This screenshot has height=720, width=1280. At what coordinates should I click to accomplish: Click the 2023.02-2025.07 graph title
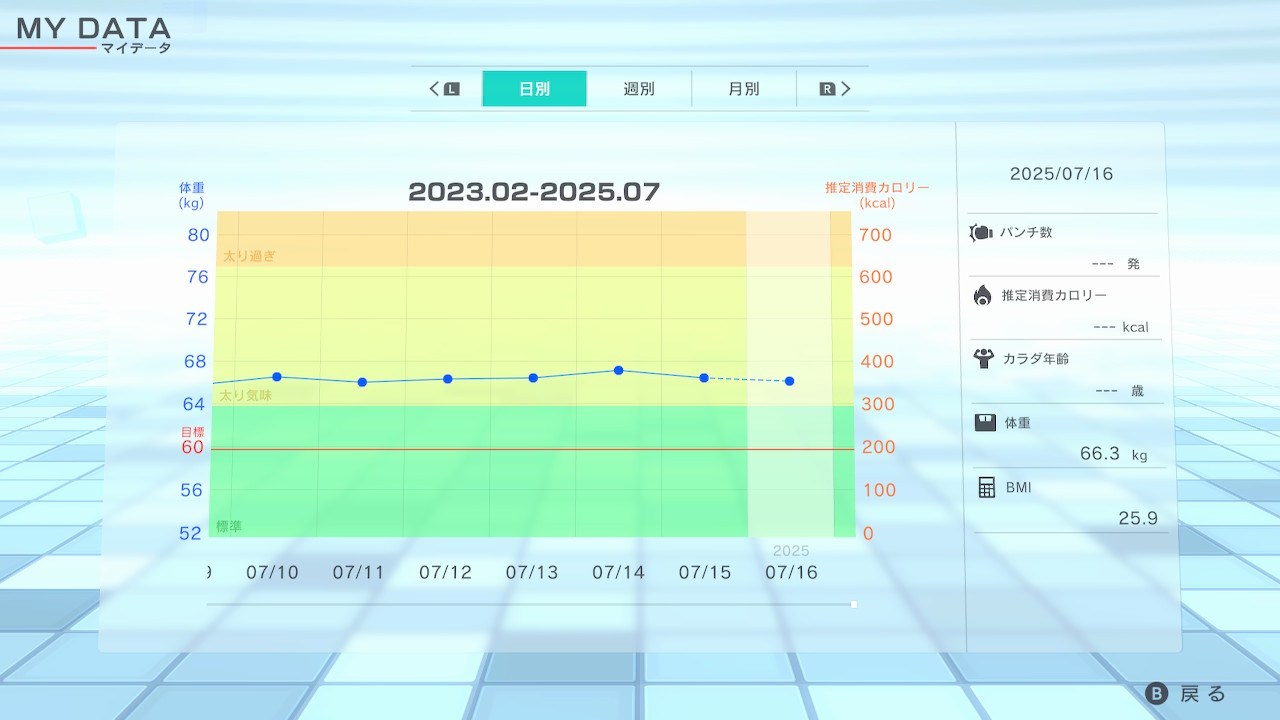pyautogui.click(x=534, y=192)
